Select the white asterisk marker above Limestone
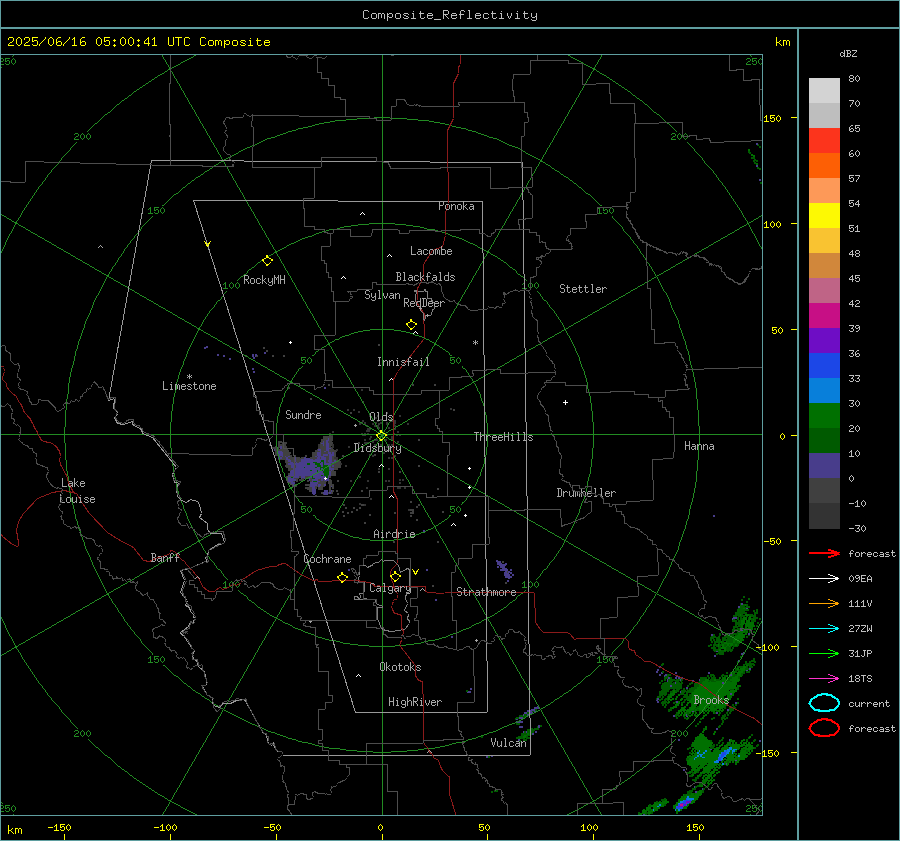This screenshot has height=841, width=900. 189,377
